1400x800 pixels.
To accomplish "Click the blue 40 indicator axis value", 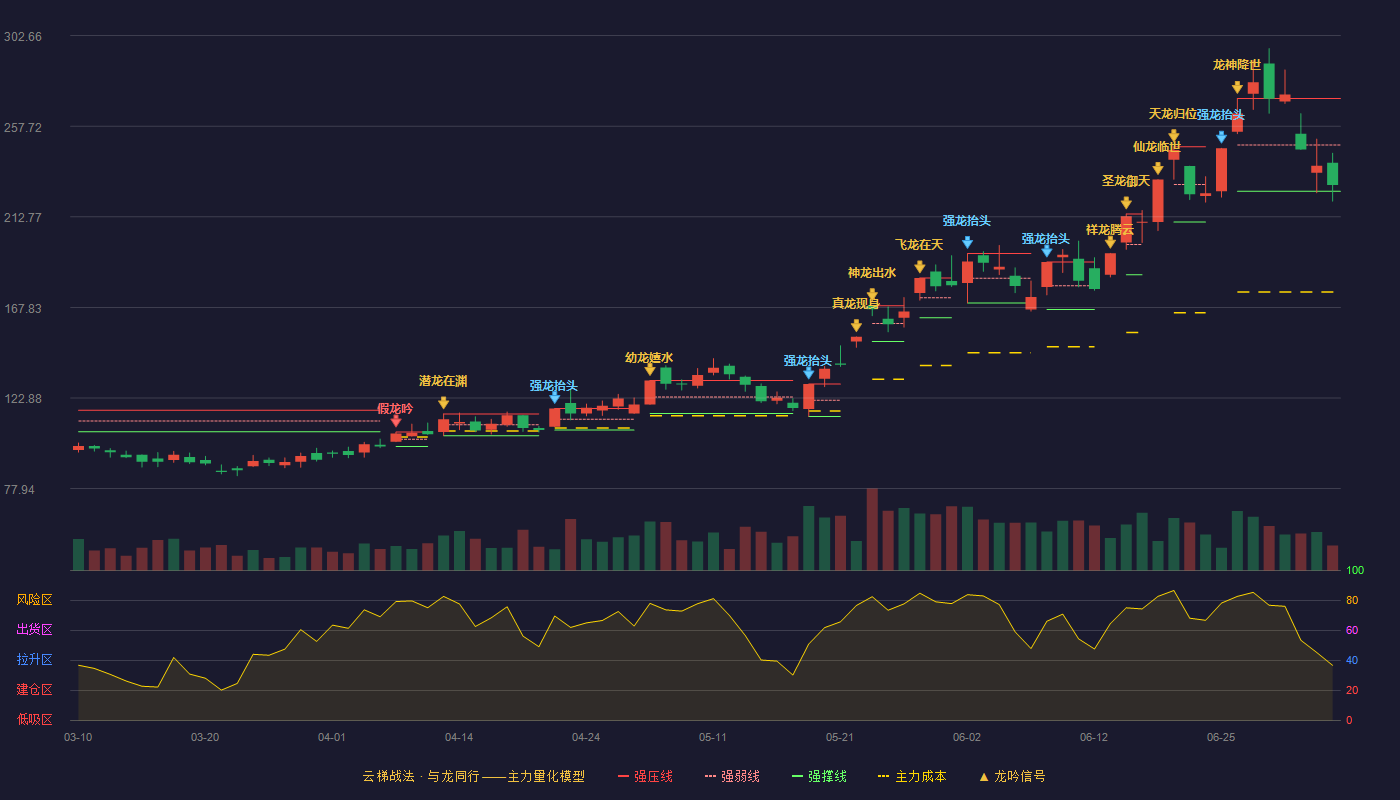I will point(1352,660).
